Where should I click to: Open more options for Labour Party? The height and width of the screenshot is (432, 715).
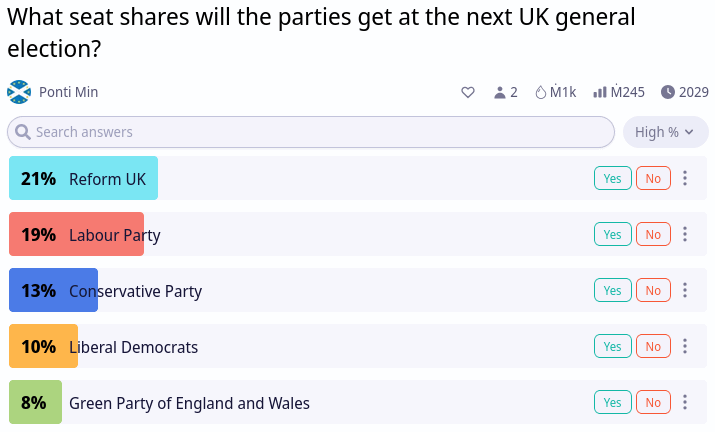tap(684, 234)
